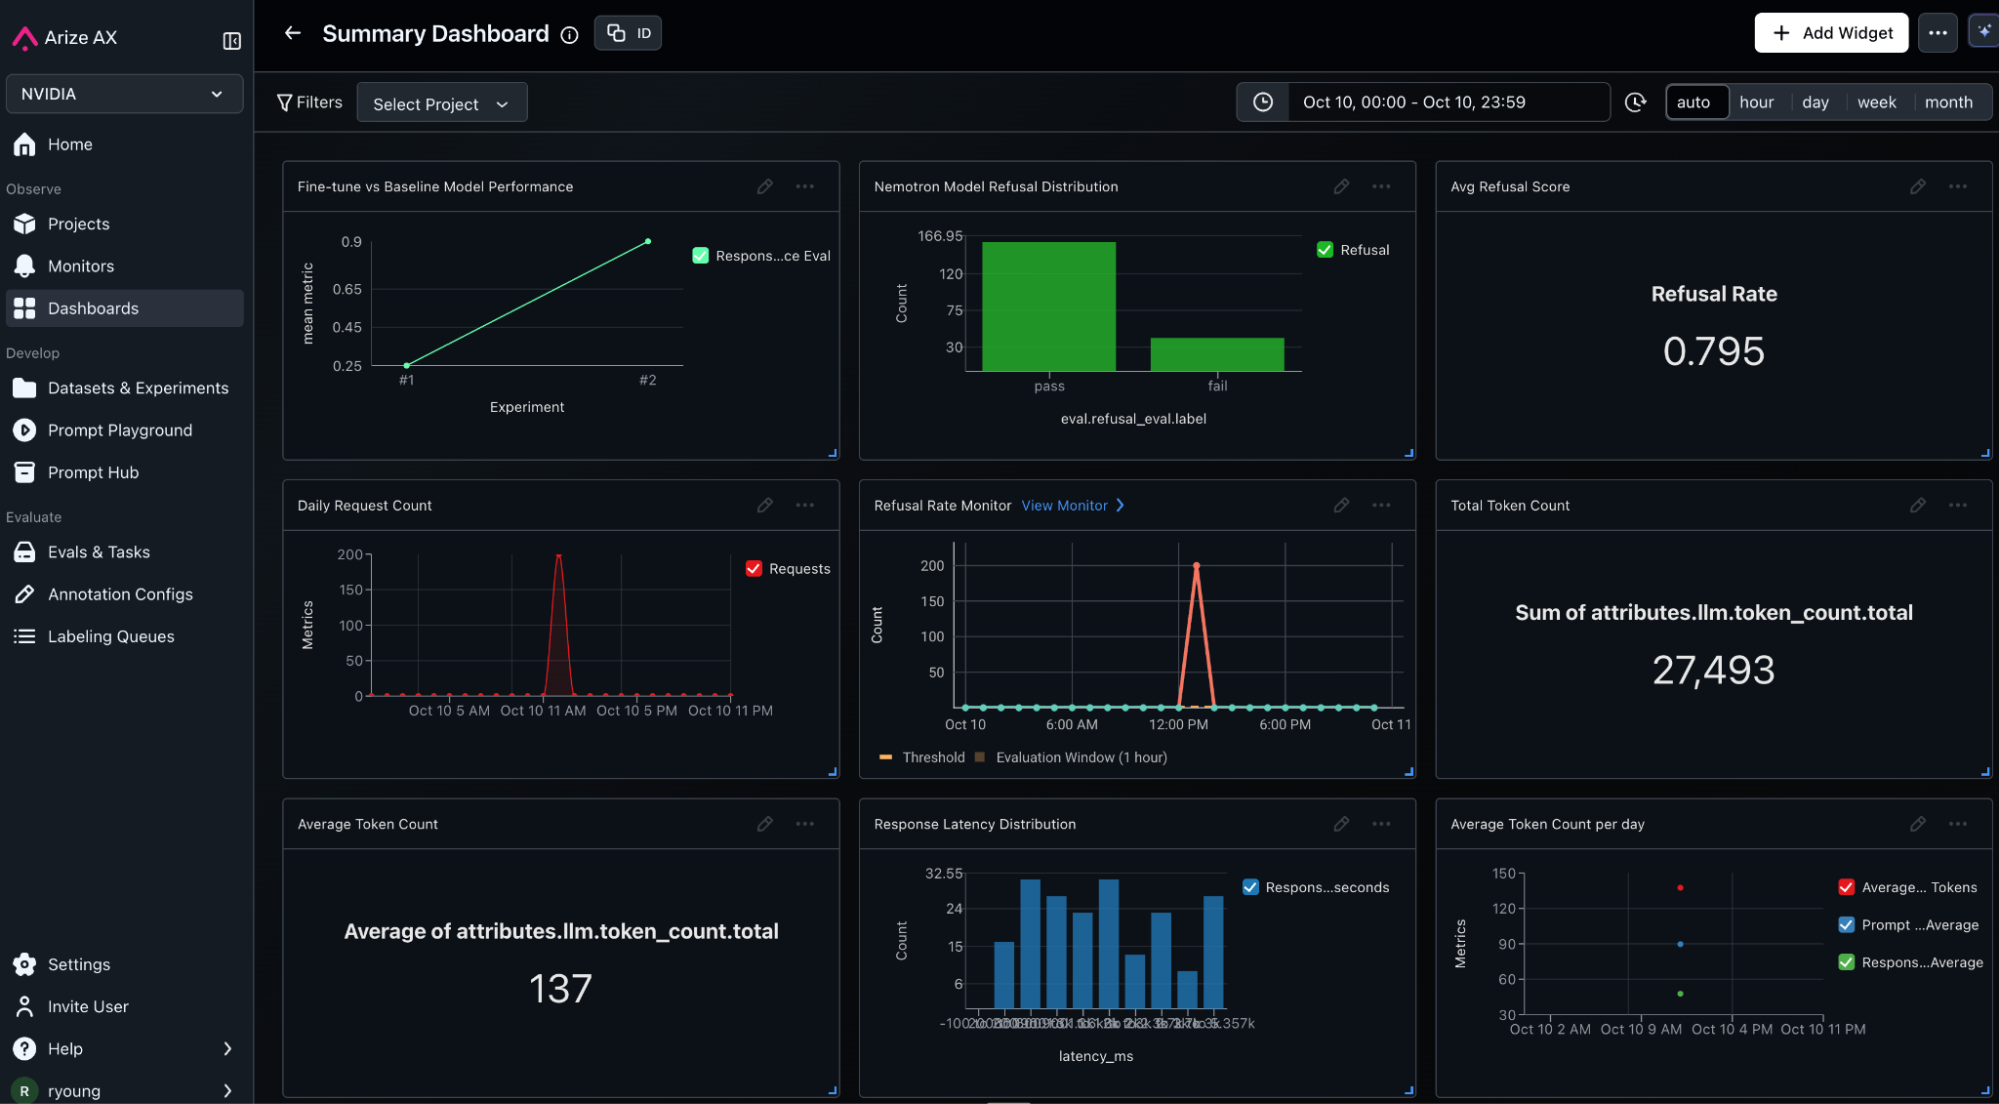The width and height of the screenshot is (1999, 1104).
Task: Open the NVIDIA organization dropdown
Action: pyautogui.click(x=124, y=94)
